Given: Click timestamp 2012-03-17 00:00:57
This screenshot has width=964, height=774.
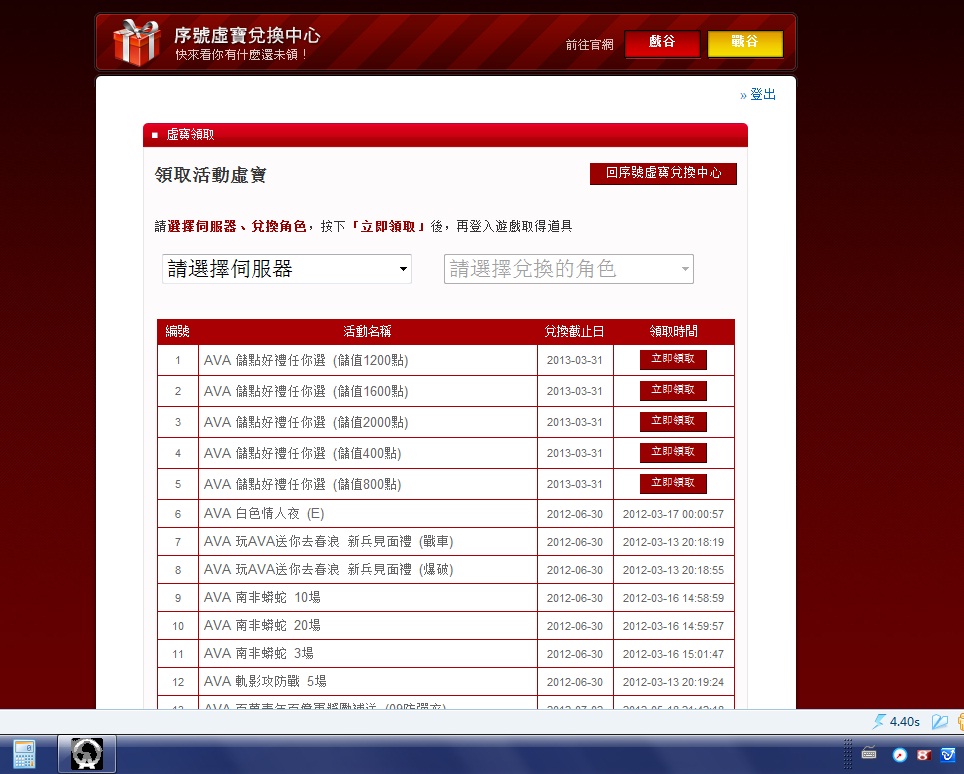Looking at the screenshot, I should point(673,514).
